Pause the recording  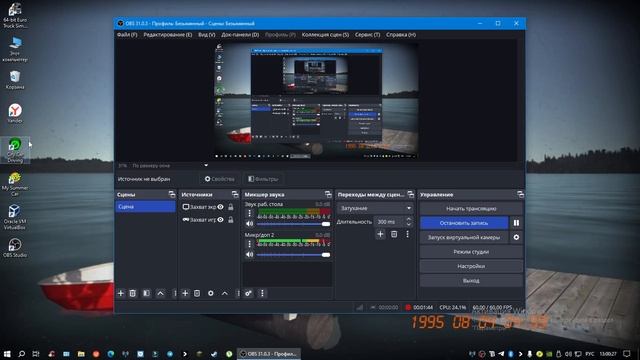point(516,223)
